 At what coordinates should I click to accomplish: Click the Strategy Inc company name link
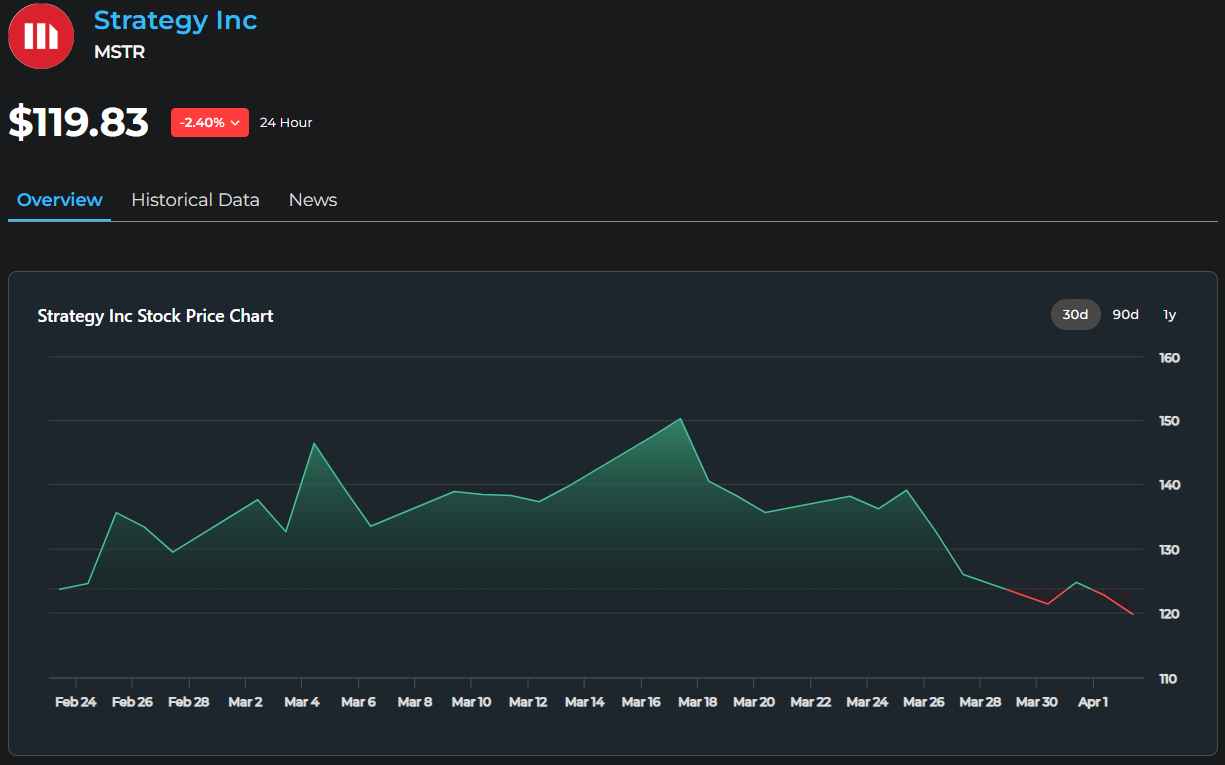click(x=175, y=20)
